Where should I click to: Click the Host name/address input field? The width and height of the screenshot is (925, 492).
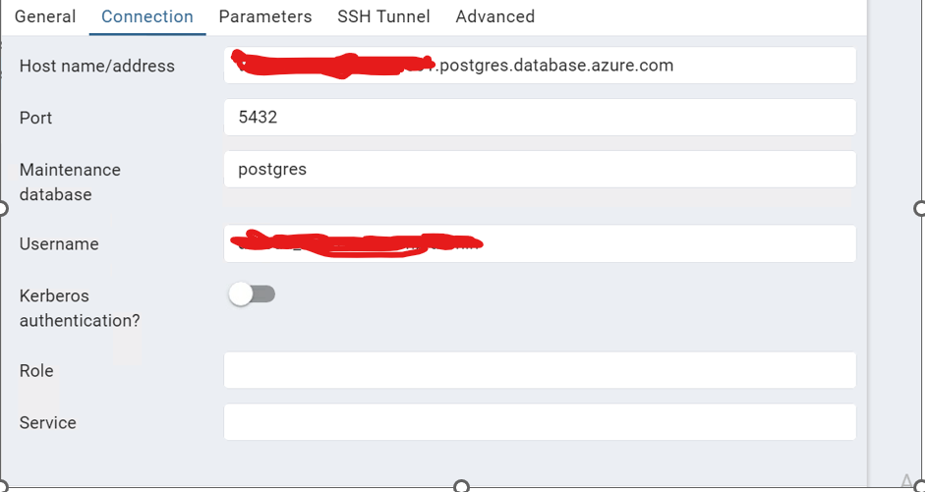coord(540,65)
